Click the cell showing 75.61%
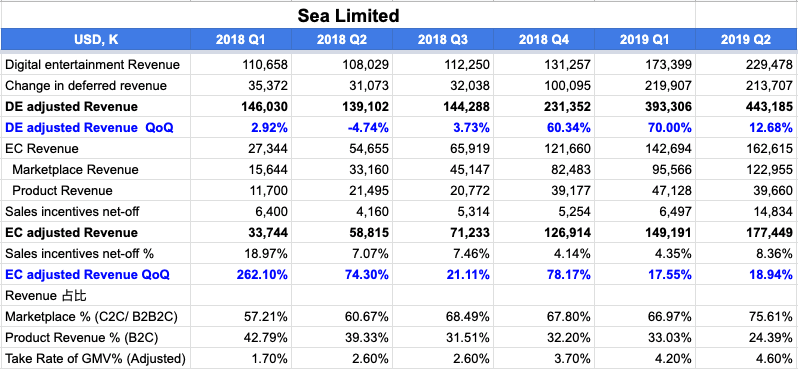The height and width of the screenshot is (369, 798). pyautogui.click(x=746, y=317)
